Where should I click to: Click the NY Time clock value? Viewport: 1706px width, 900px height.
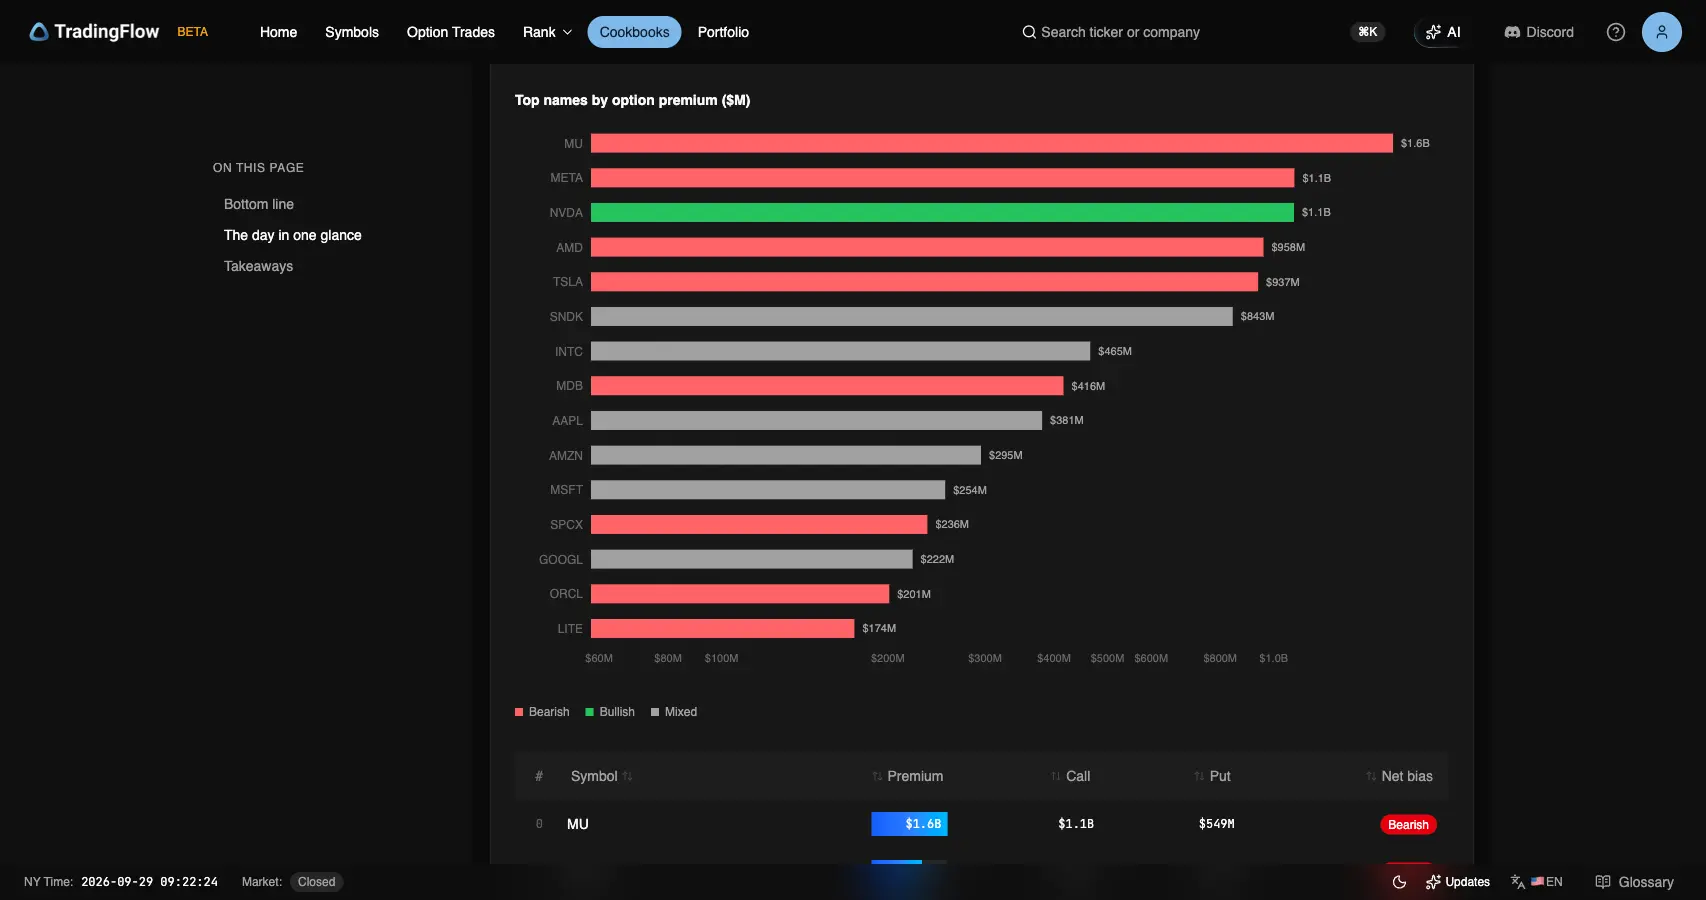[149, 882]
